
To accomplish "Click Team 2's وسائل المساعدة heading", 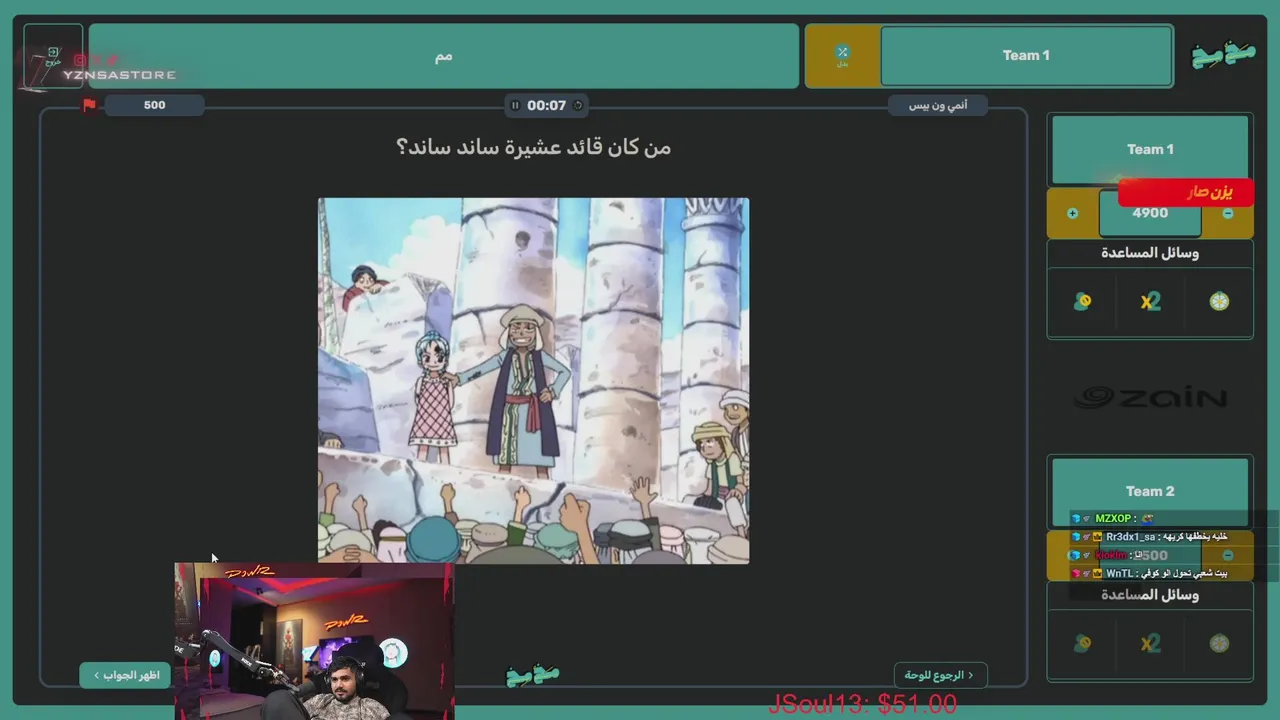I will pos(1150,595).
